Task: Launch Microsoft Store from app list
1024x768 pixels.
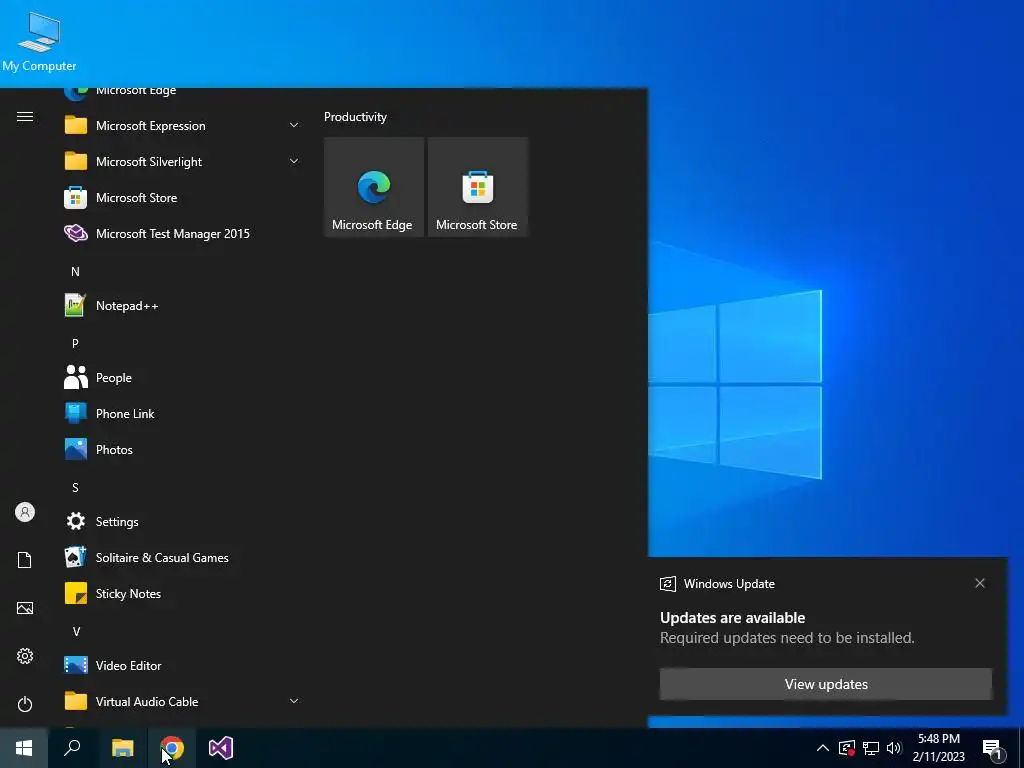Action: (182, 197)
